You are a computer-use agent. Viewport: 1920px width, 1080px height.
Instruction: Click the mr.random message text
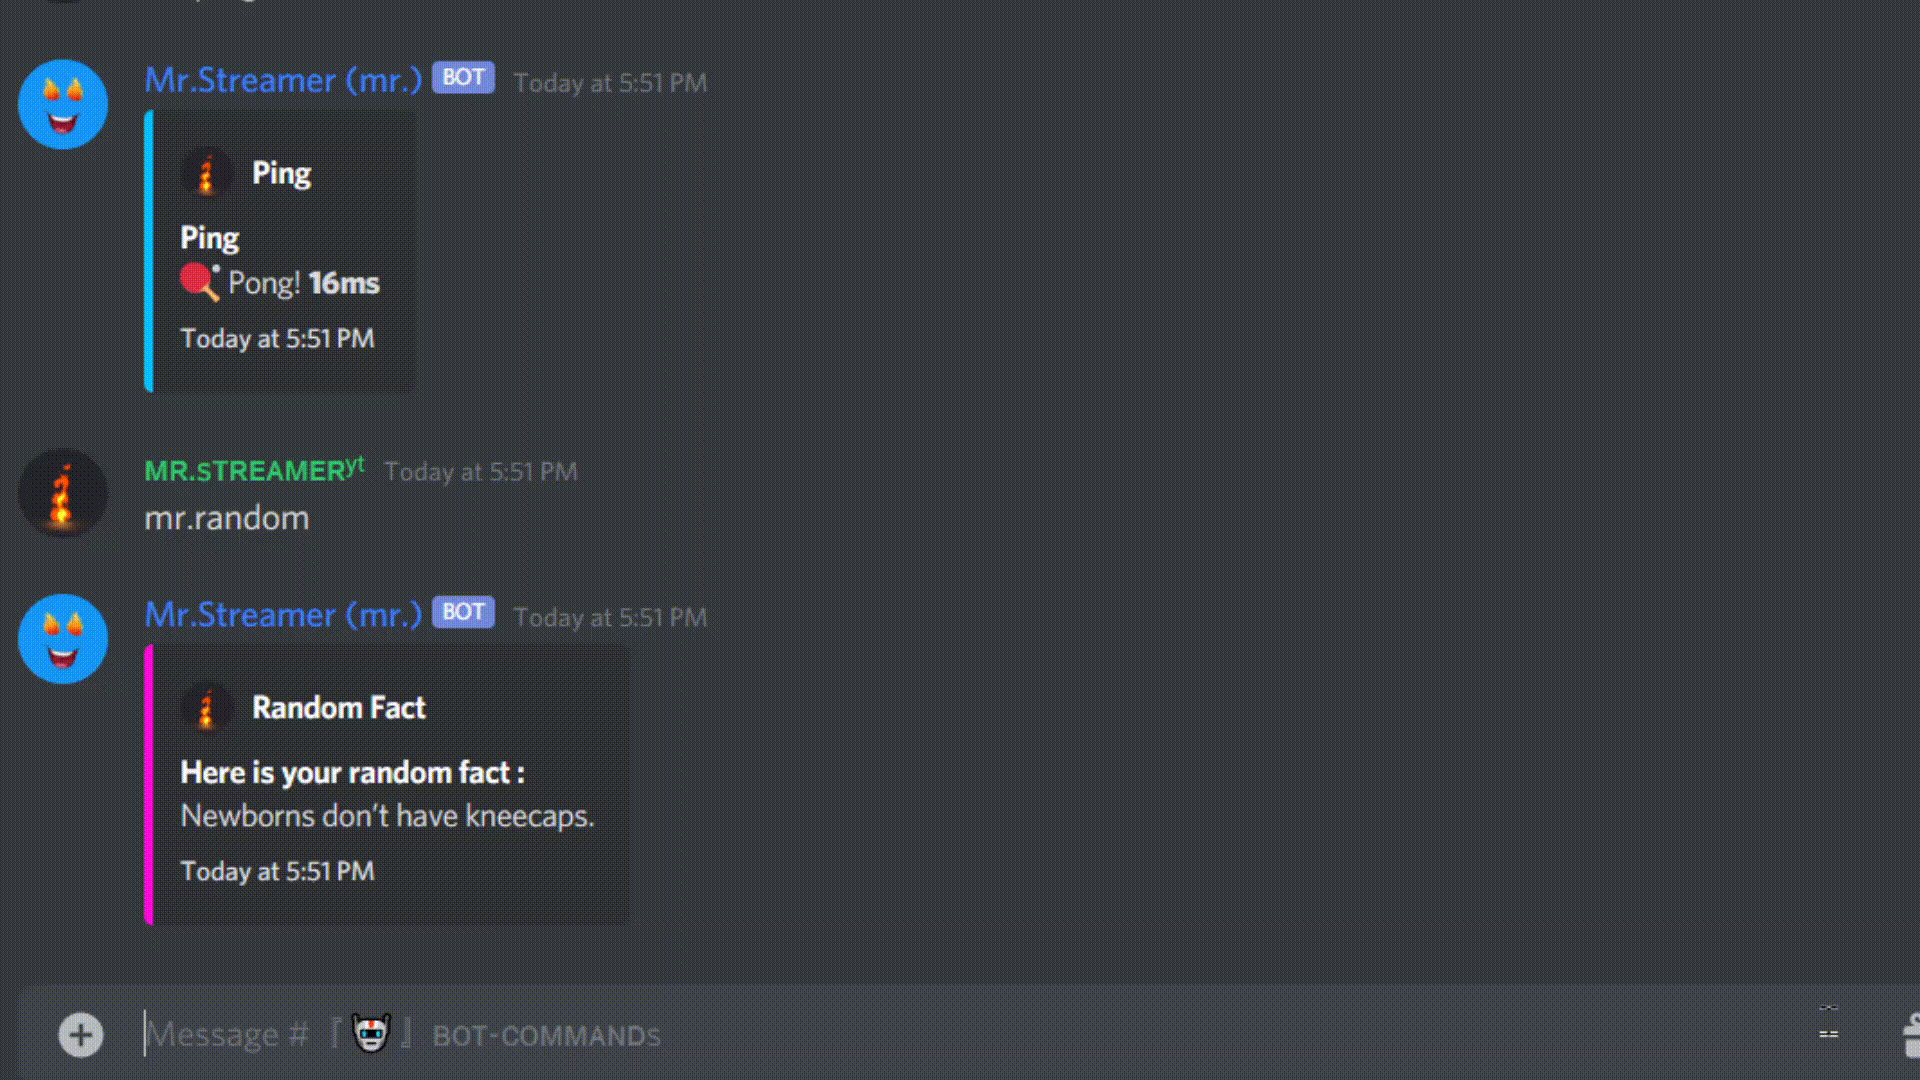click(227, 519)
